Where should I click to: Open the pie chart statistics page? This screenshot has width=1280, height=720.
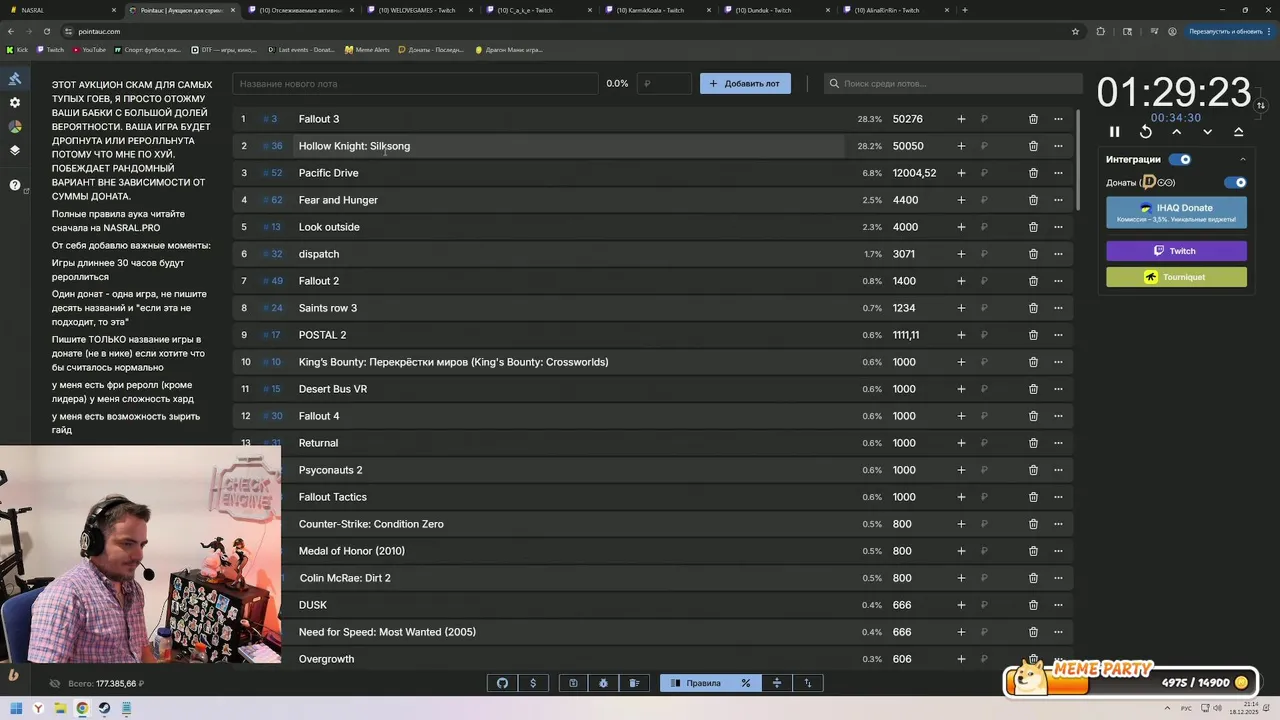tap(15, 127)
